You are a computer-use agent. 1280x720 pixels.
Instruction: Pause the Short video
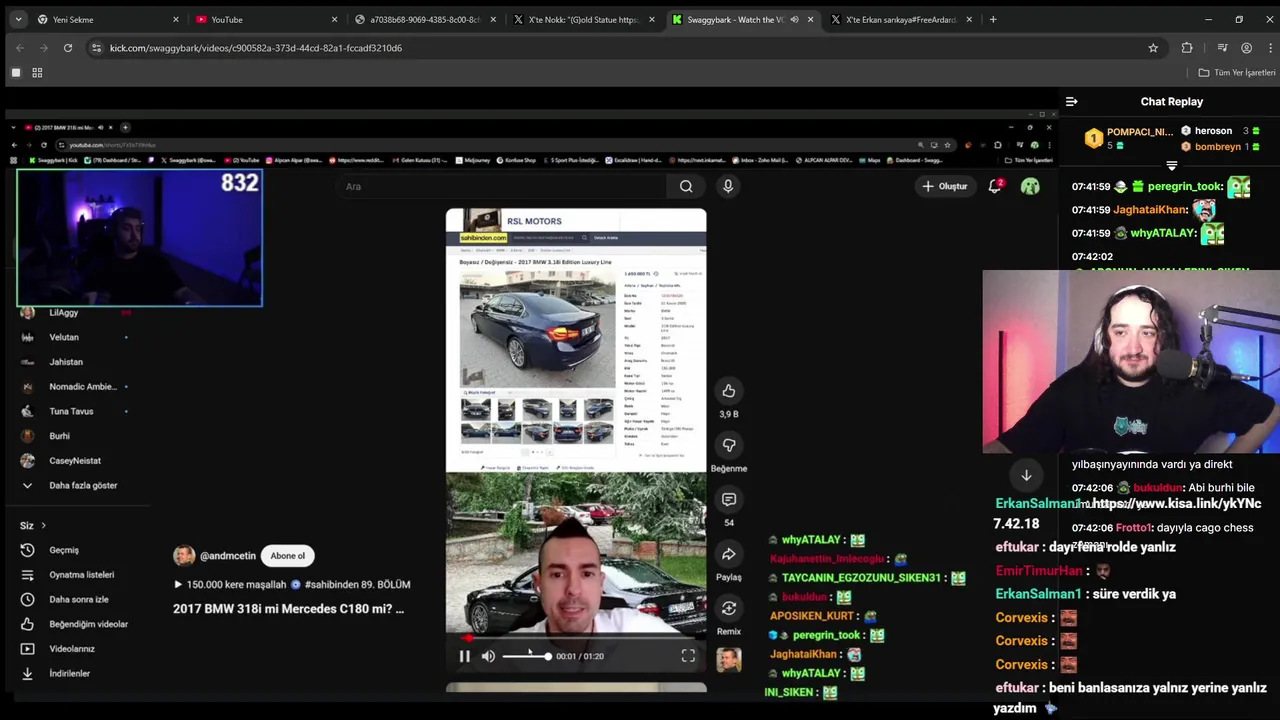(x=464, y=656)
